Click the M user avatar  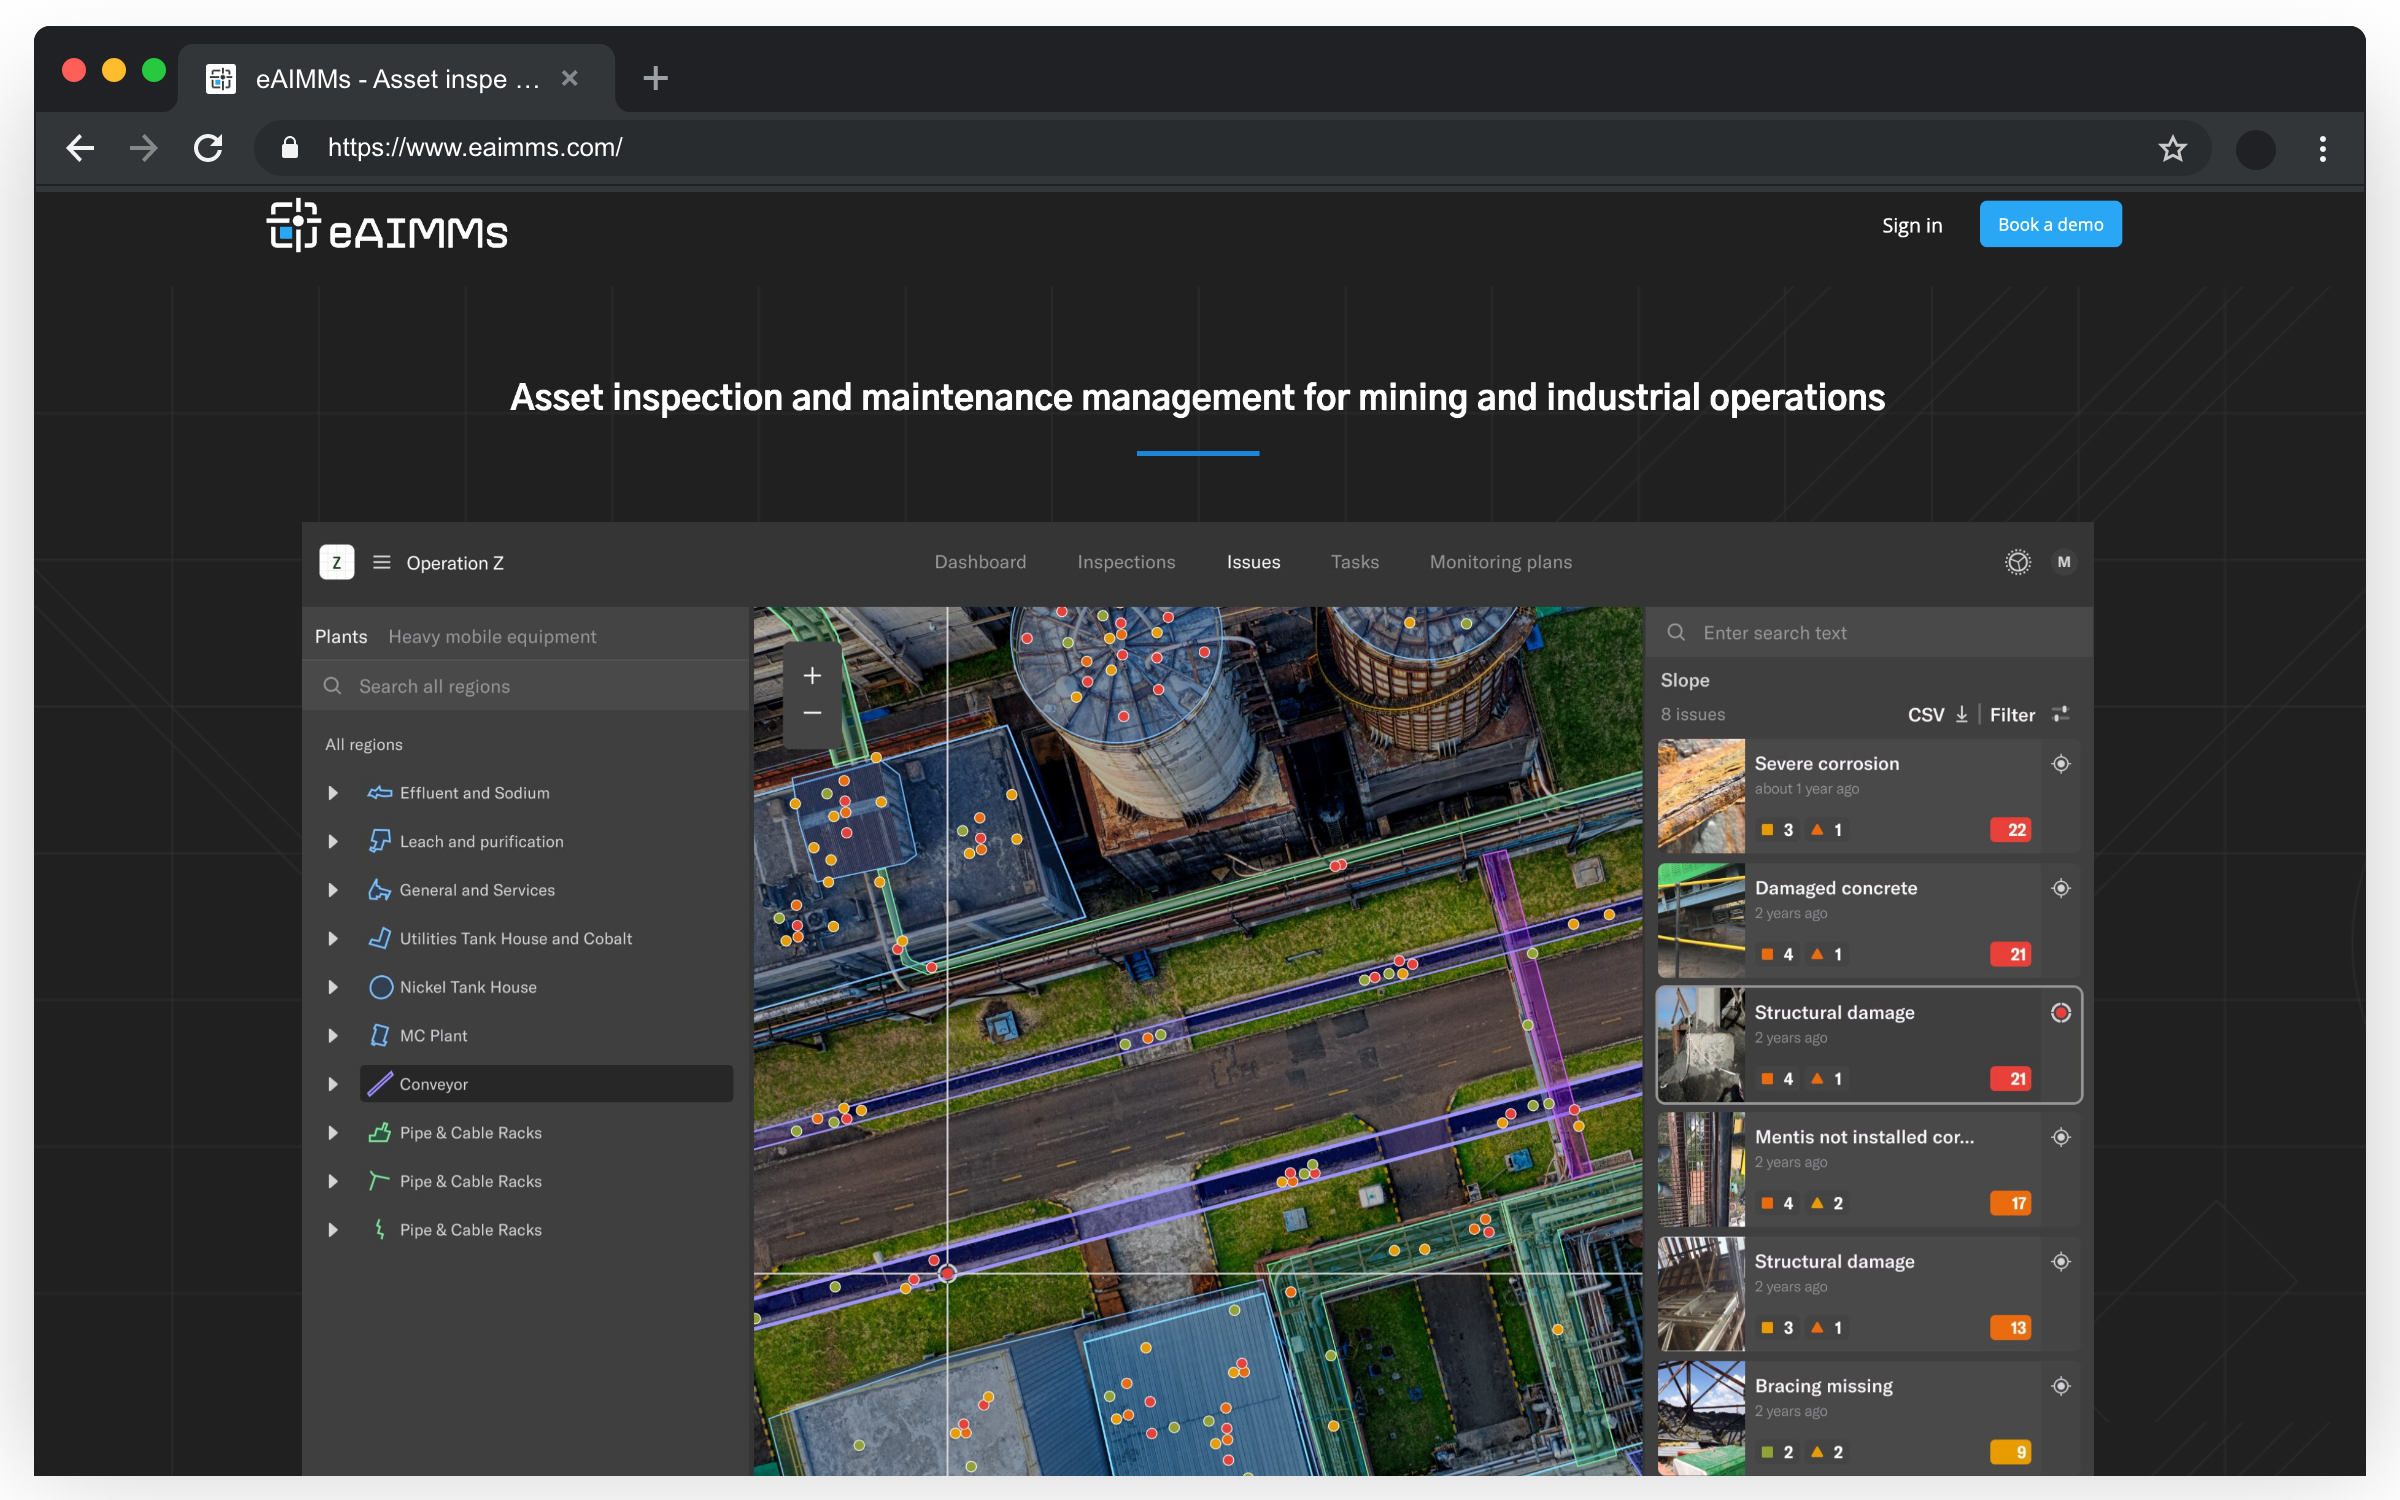(2064, 562)
